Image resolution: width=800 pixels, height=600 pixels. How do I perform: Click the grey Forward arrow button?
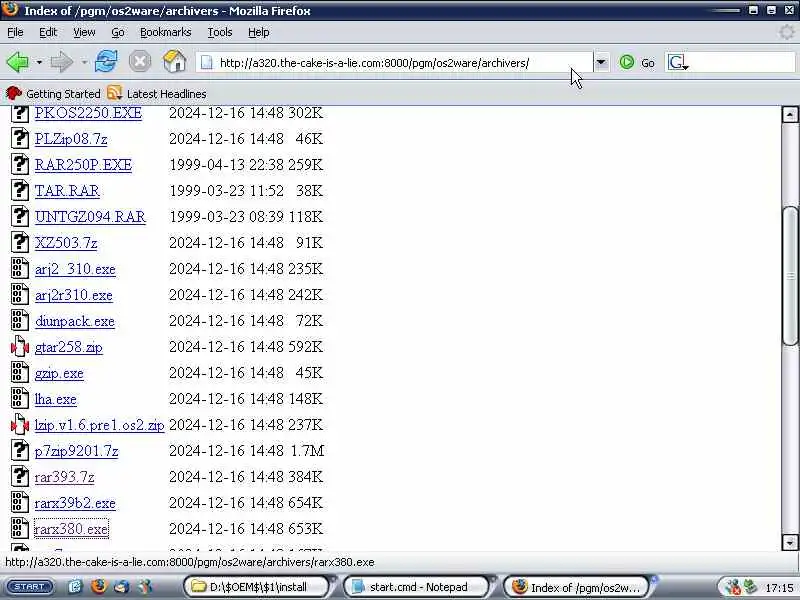[62, 62]
